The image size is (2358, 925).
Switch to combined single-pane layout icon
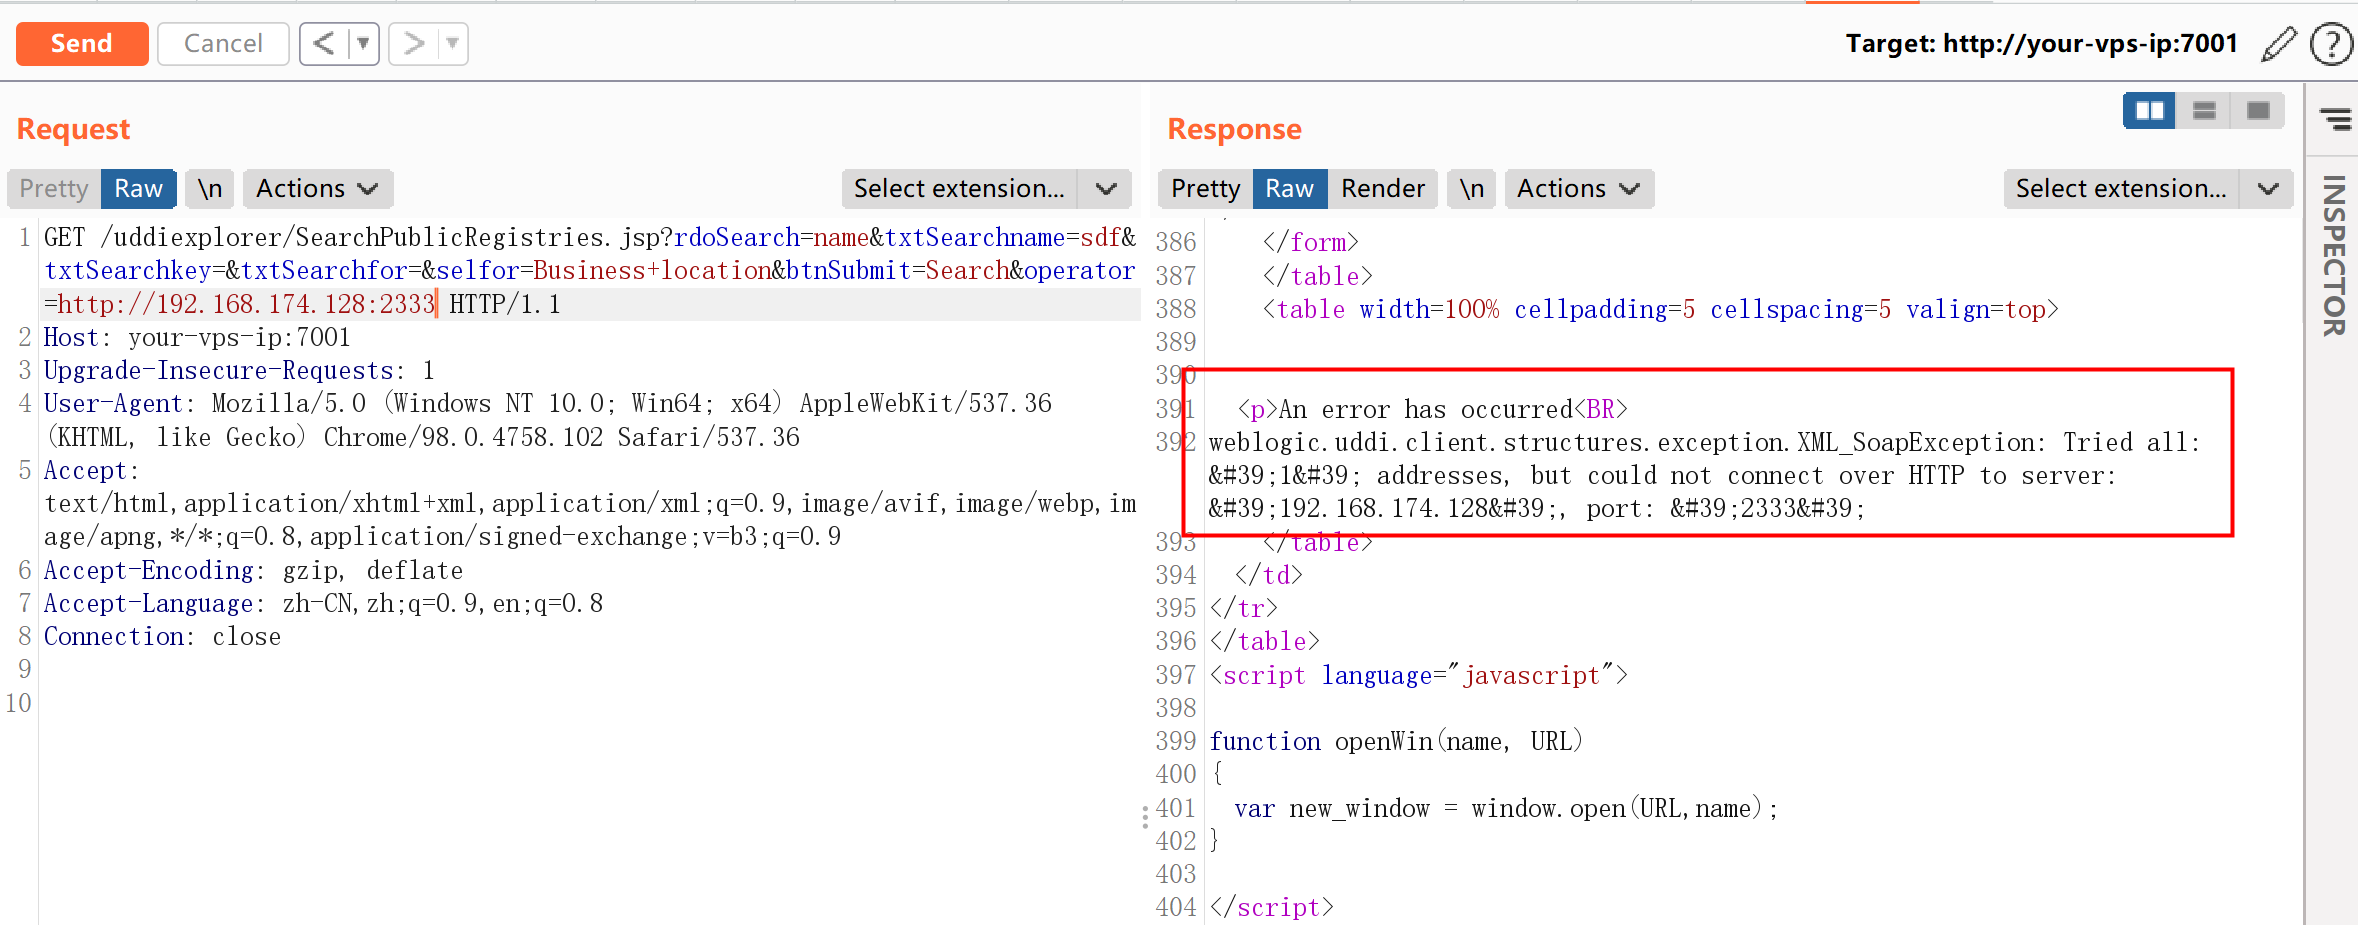tap(2258, 111)
